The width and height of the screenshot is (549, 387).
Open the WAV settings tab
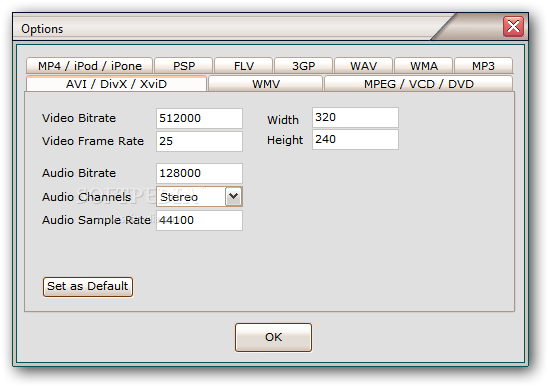363,66
